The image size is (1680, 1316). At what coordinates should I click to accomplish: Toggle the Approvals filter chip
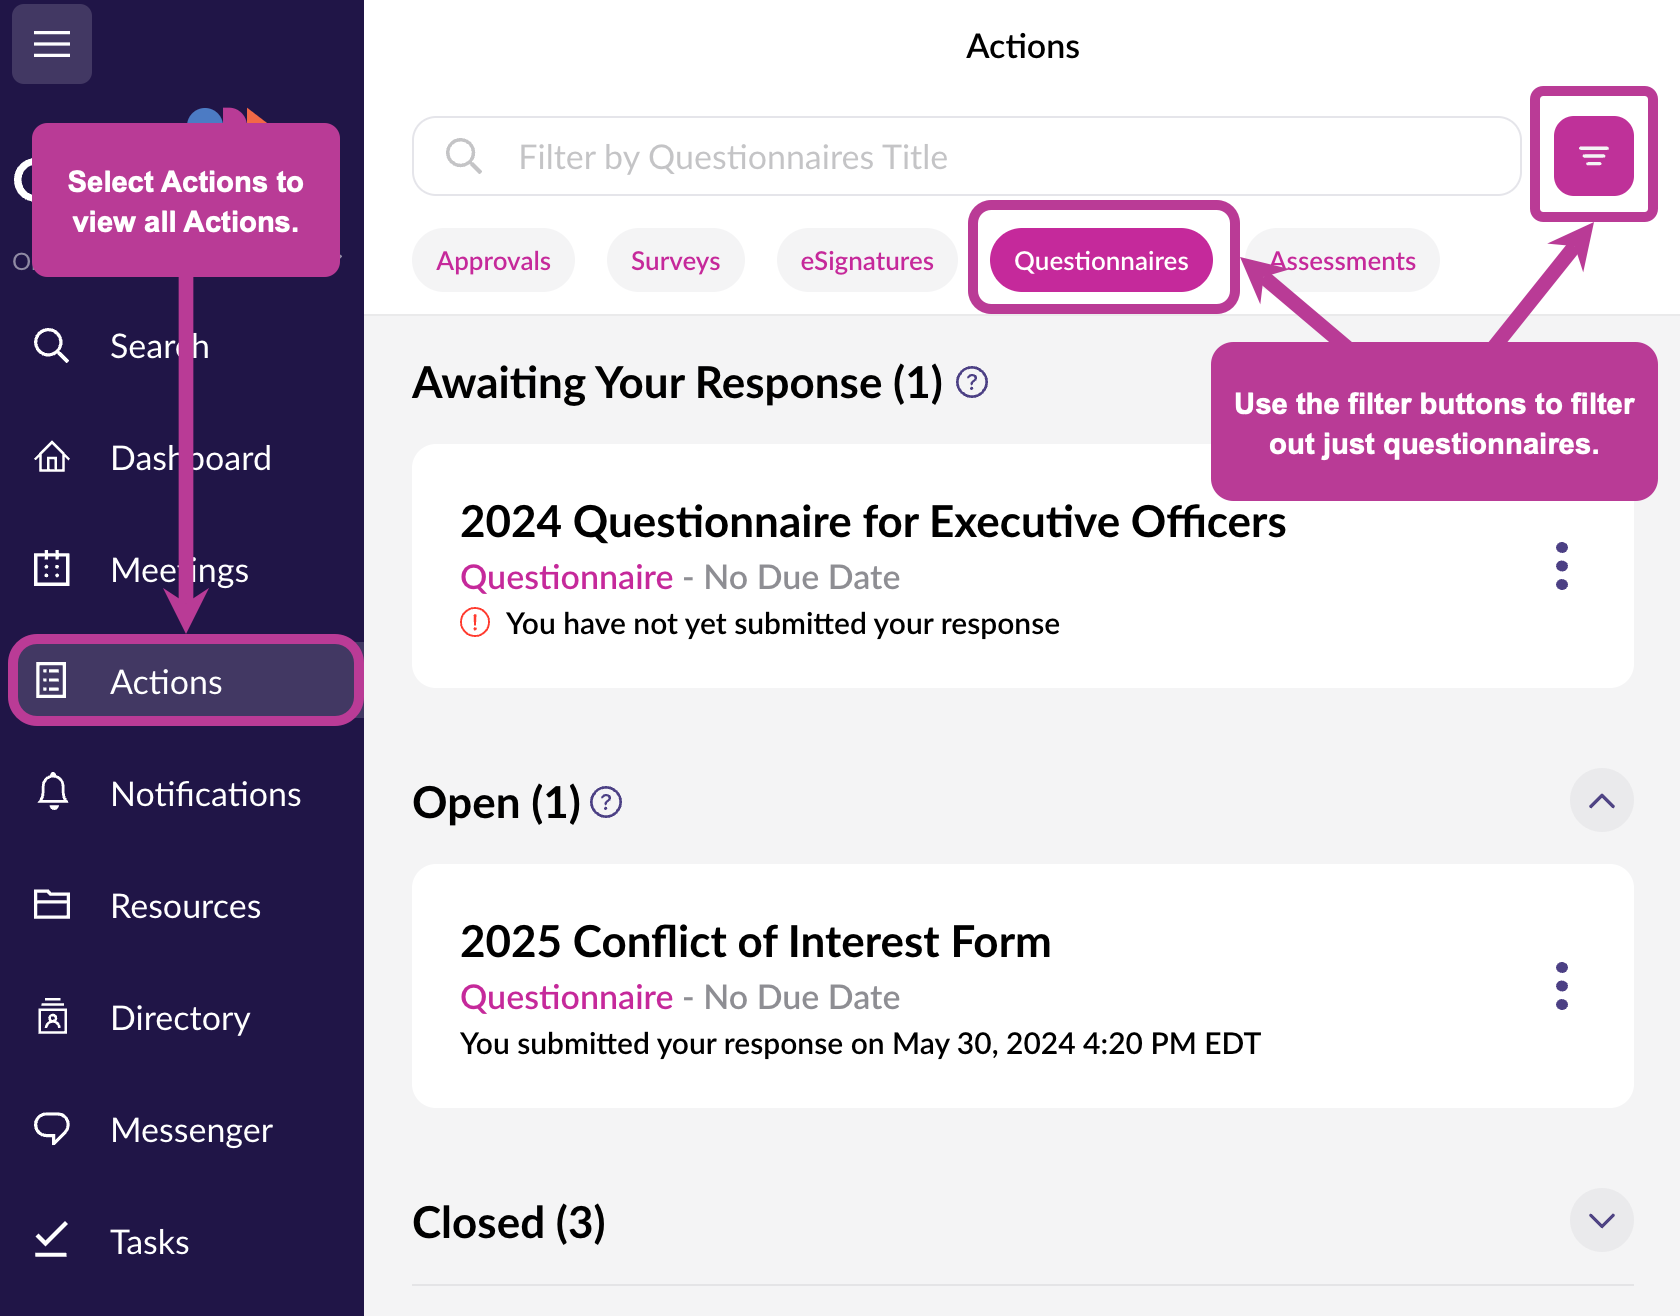(x=493, y=261)
